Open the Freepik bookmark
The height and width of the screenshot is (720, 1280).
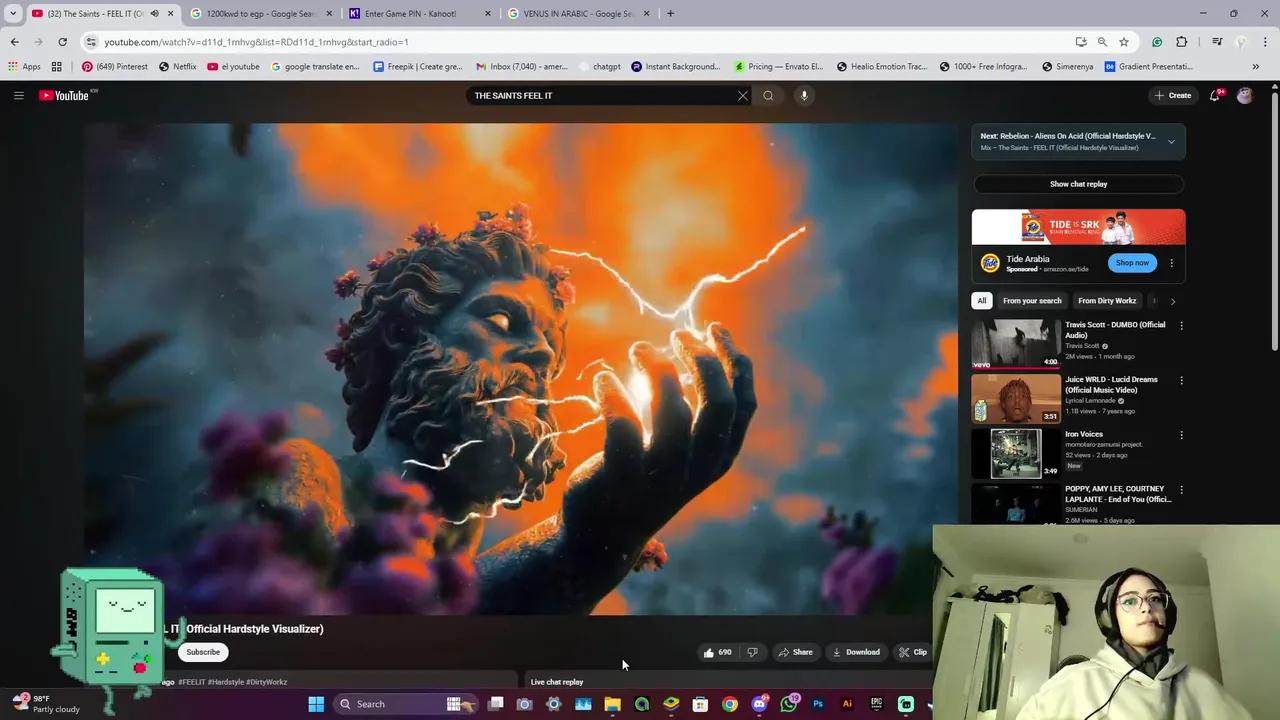[418, 67]
